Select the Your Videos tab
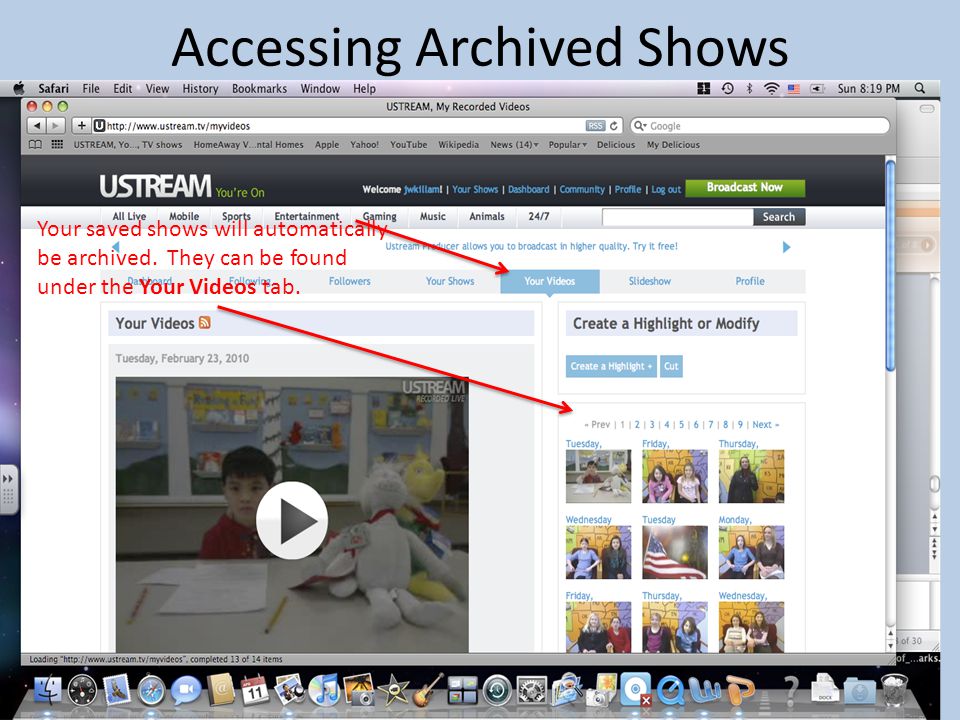 tap(550, 281)
